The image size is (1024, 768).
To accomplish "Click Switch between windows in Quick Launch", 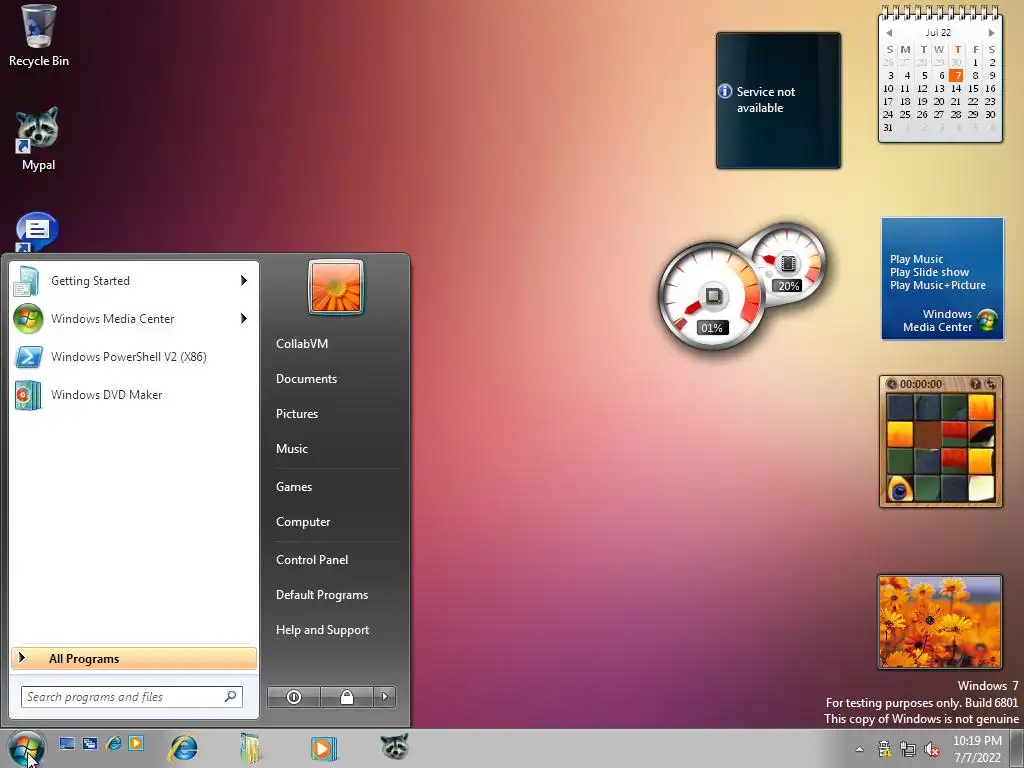I will click(89, 743).
